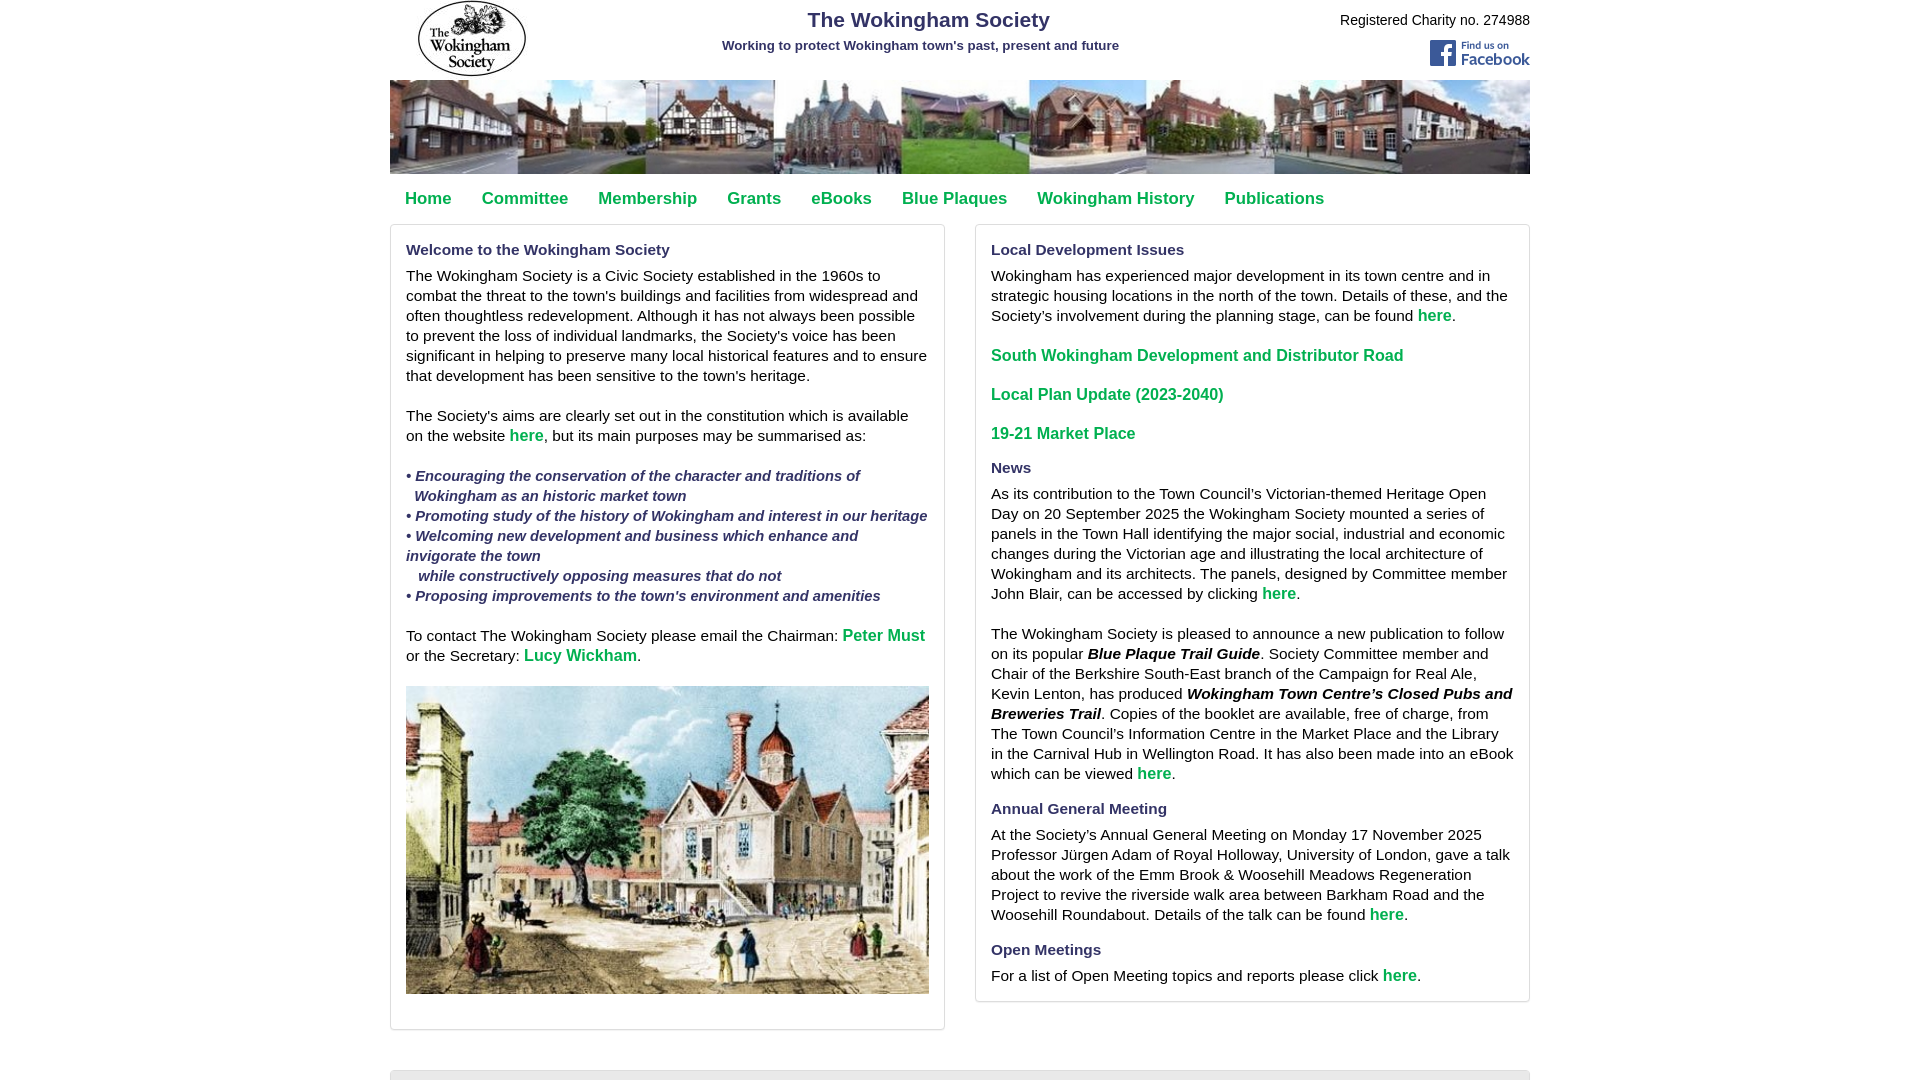
Task: Open 'here' link for John Blair's panels
Action: coord(1279,594)
